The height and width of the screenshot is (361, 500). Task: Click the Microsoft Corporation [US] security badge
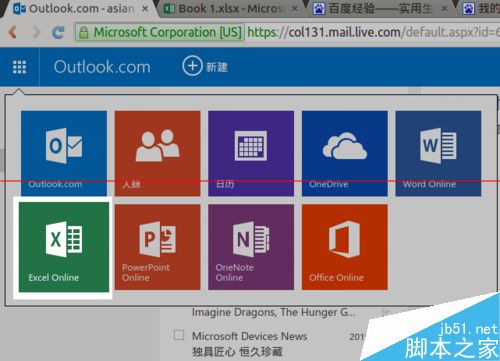(x=160, y=32)
